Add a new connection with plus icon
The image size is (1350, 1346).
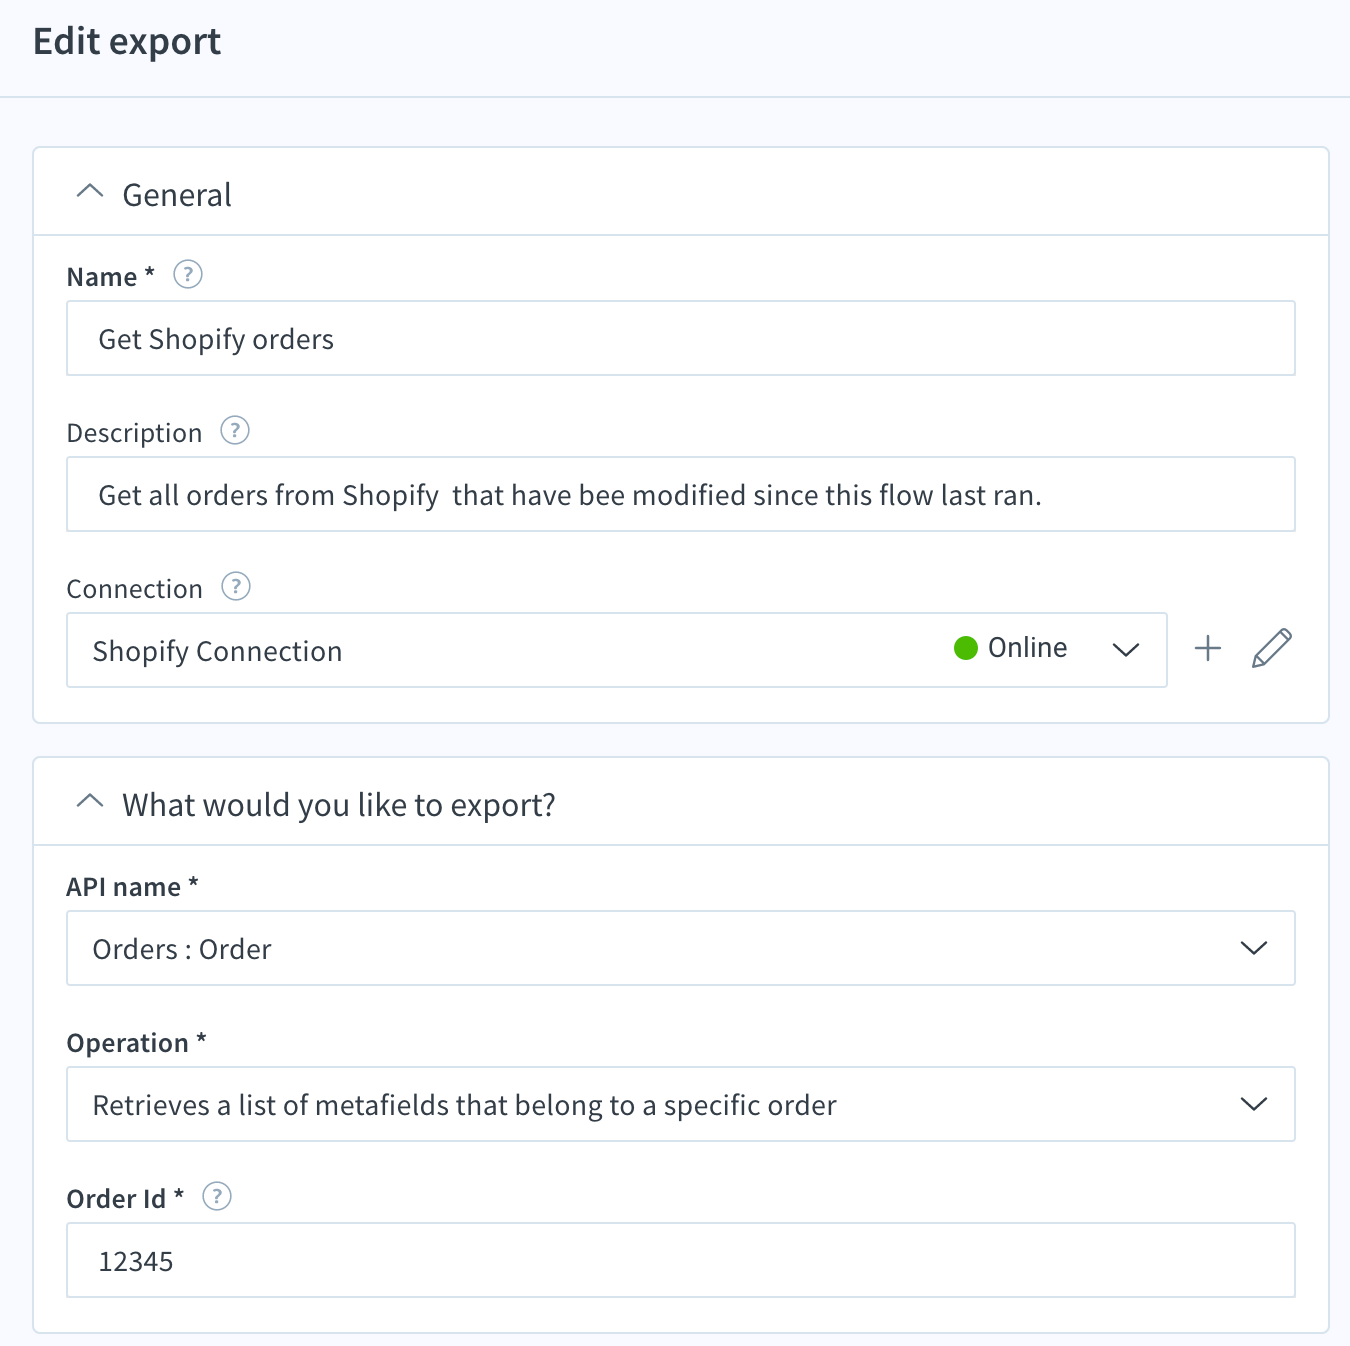[1208, 648]
